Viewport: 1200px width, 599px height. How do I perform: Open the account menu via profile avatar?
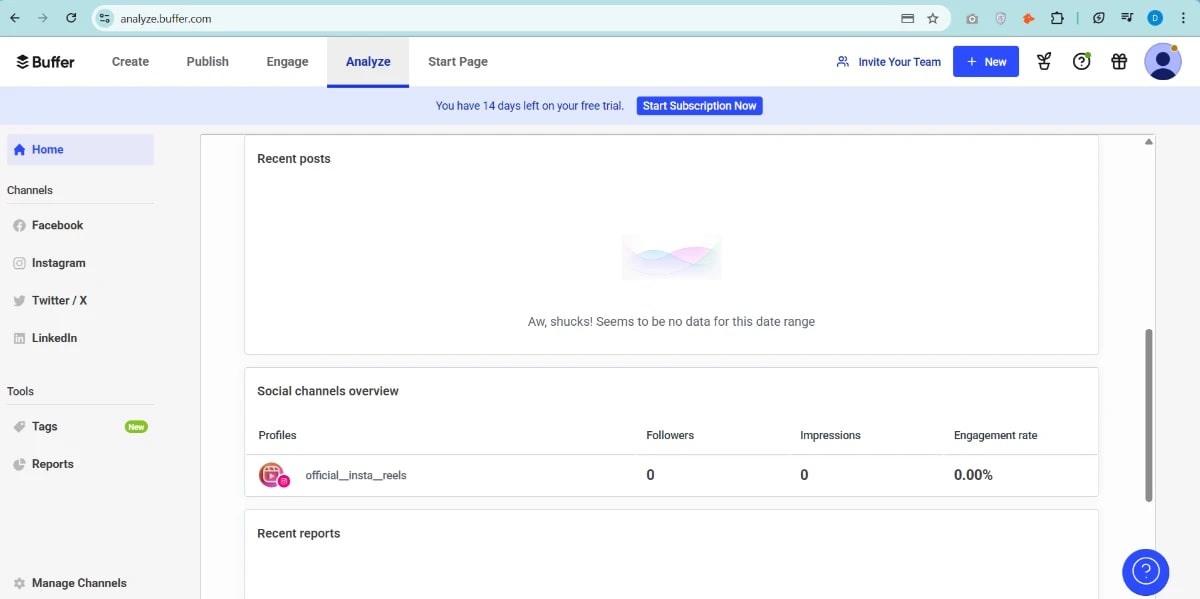tap(1162, 61)
